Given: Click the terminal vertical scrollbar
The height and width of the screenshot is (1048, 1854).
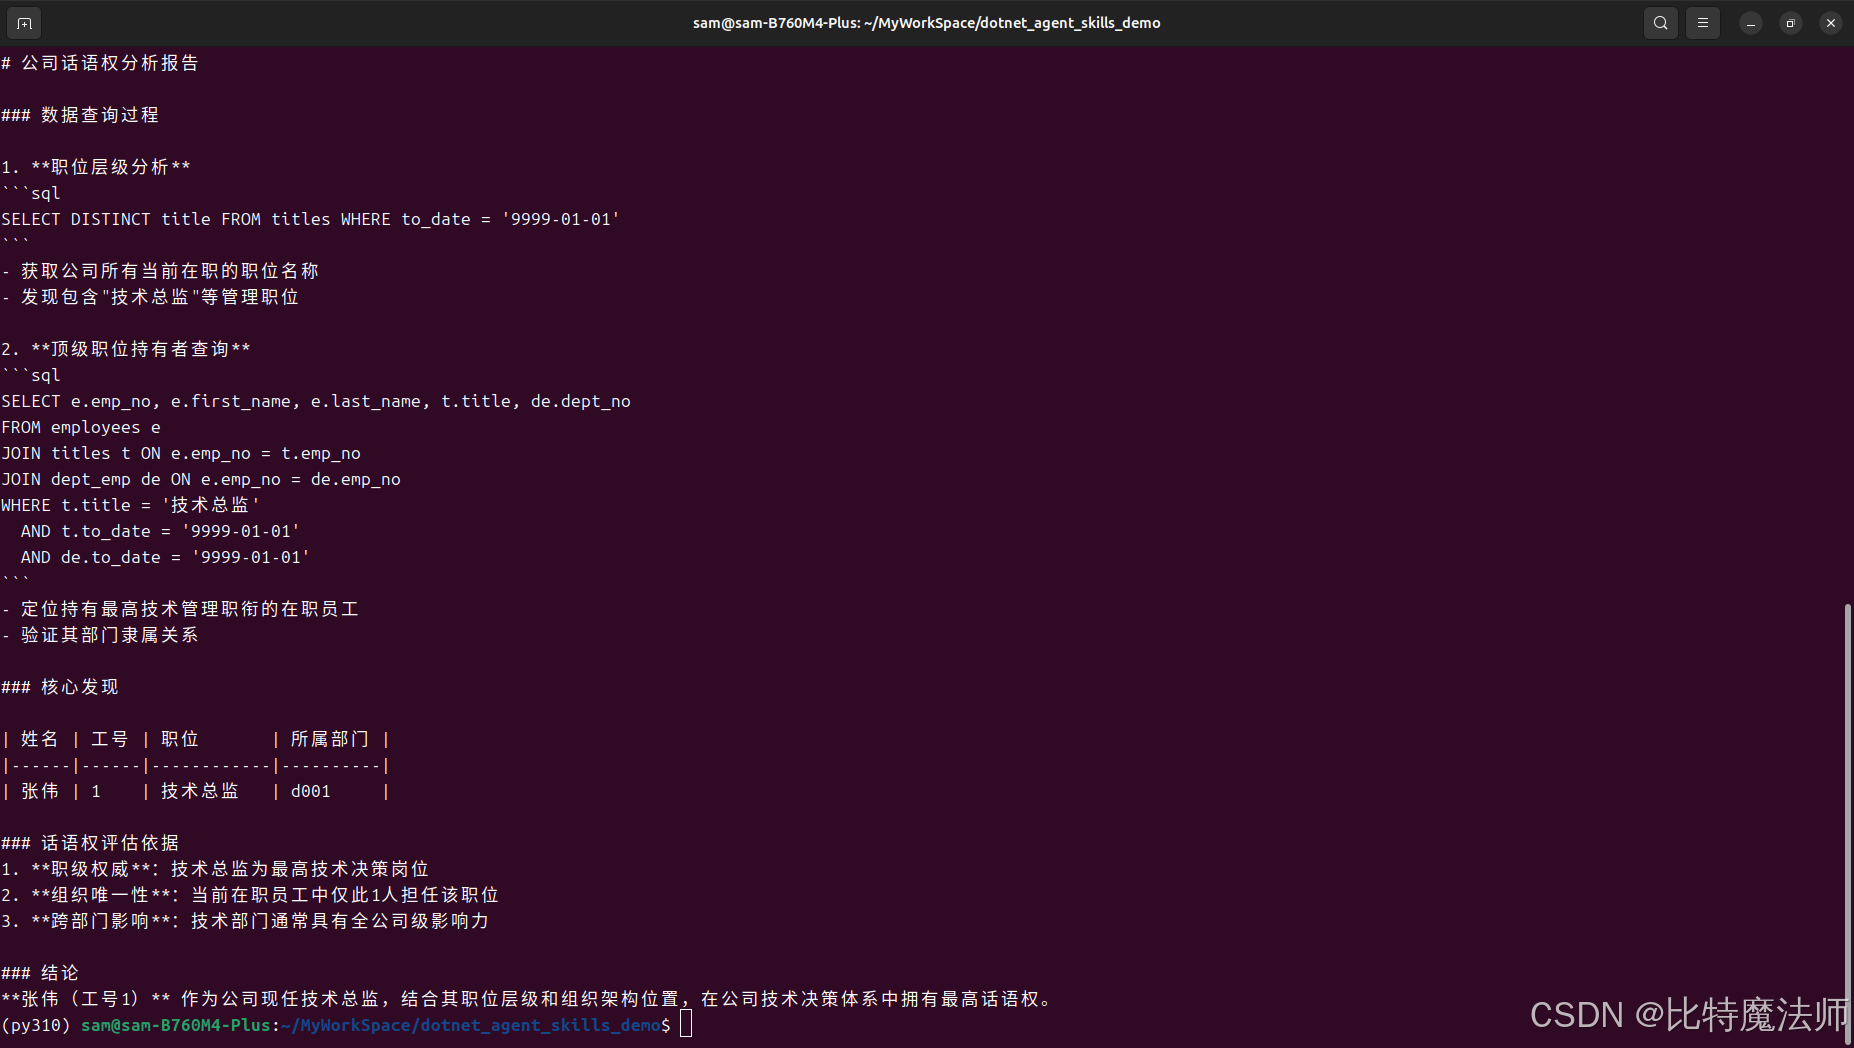Looking at the screenshot, I should (1847, 823).
